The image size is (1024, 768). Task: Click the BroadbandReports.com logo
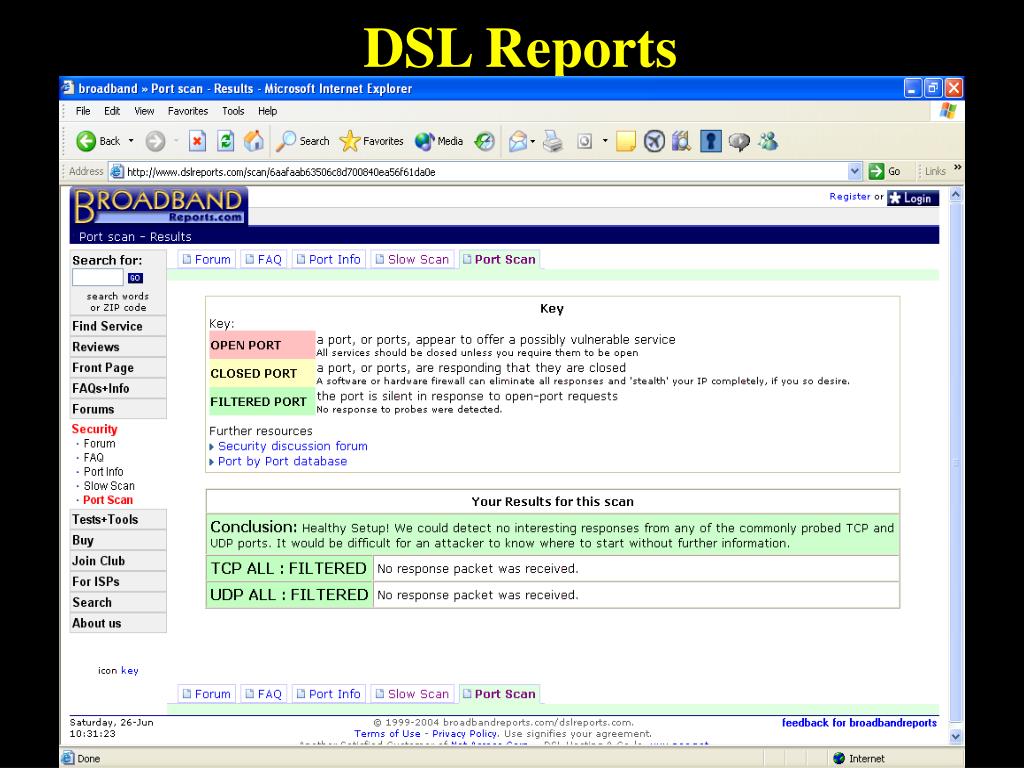point(159,206)
